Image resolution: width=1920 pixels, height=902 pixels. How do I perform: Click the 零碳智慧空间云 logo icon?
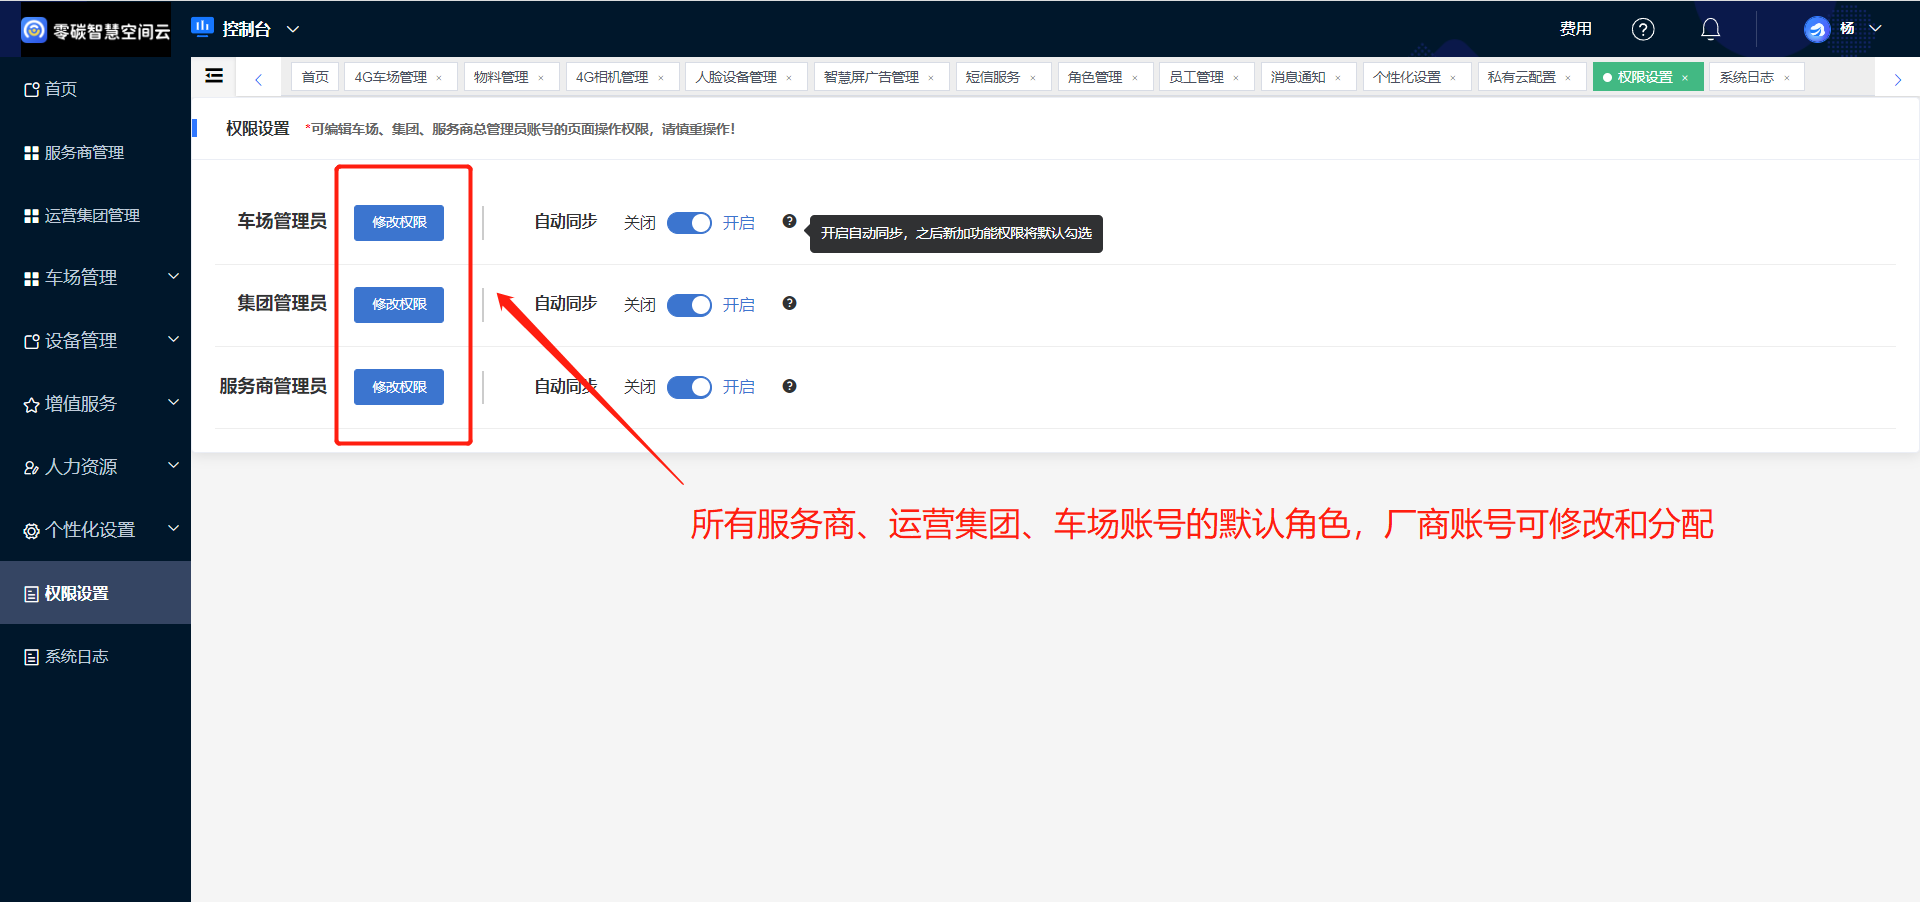(x=34, y=30)
